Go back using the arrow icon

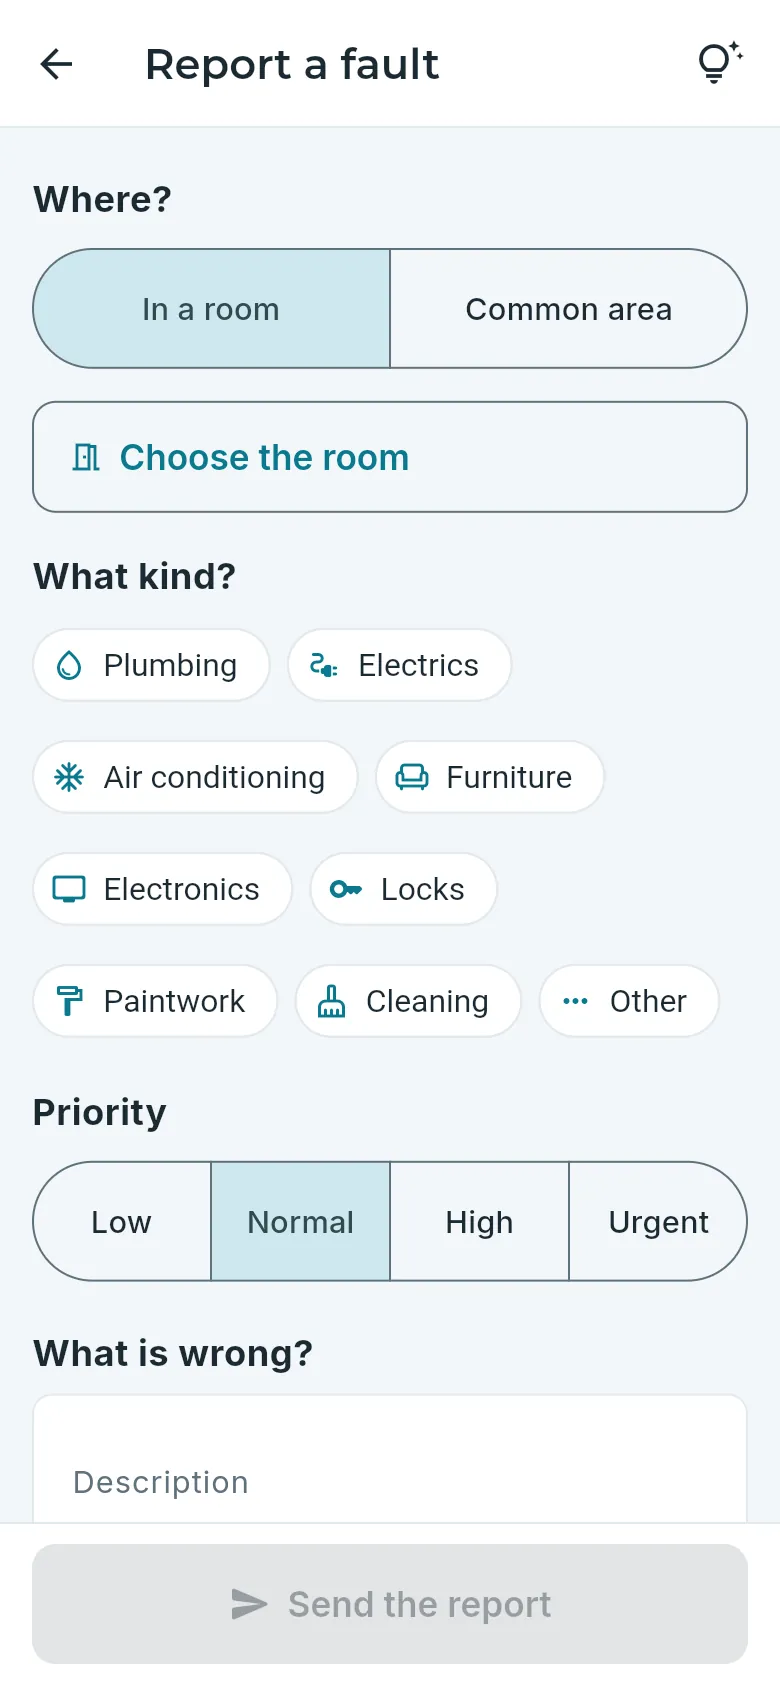click(56, 64)
